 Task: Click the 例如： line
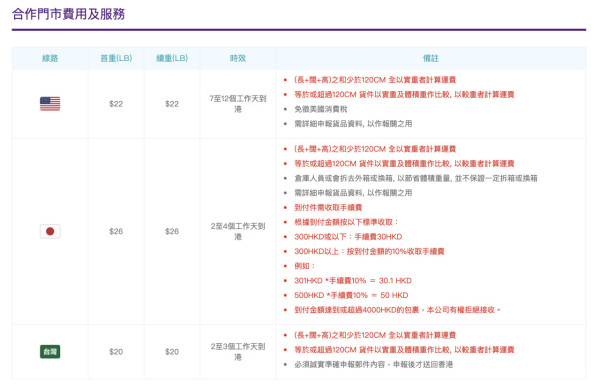(x=305, y=266)
